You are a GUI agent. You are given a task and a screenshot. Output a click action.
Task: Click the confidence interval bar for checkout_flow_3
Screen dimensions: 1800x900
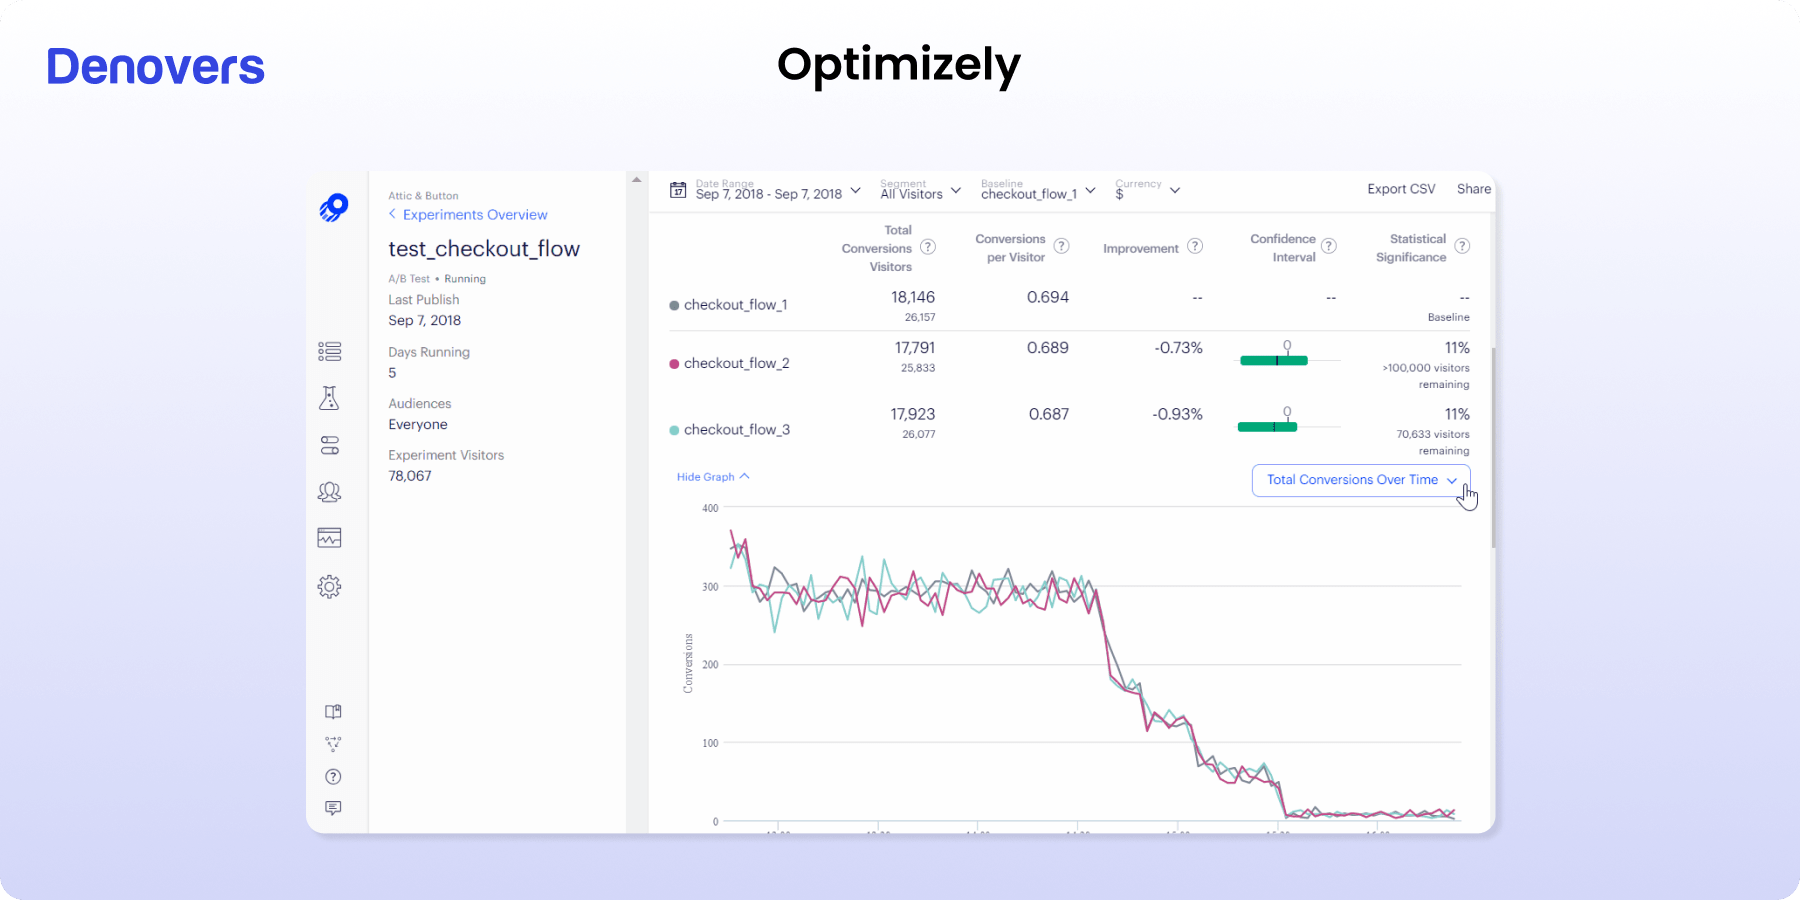(1267, 427)
